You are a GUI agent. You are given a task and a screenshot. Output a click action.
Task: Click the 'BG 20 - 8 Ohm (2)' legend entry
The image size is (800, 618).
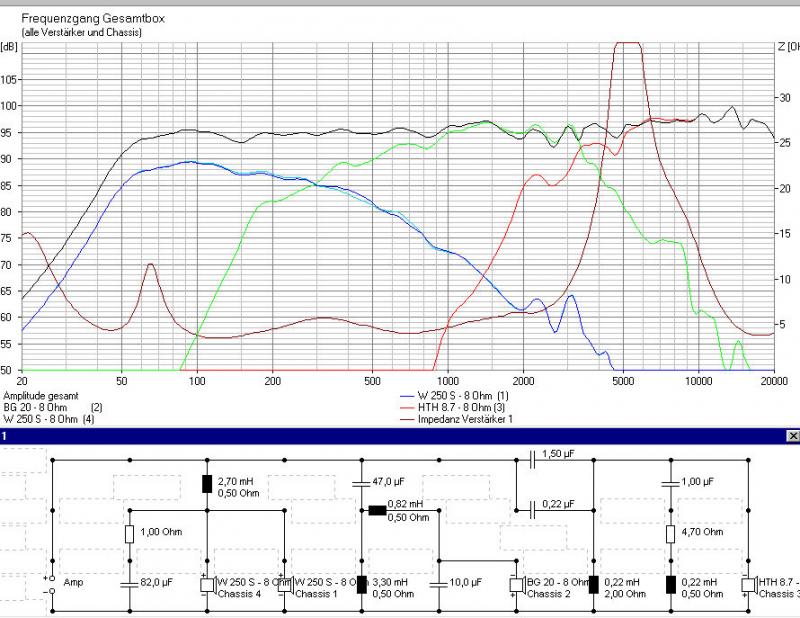(53, 408)
